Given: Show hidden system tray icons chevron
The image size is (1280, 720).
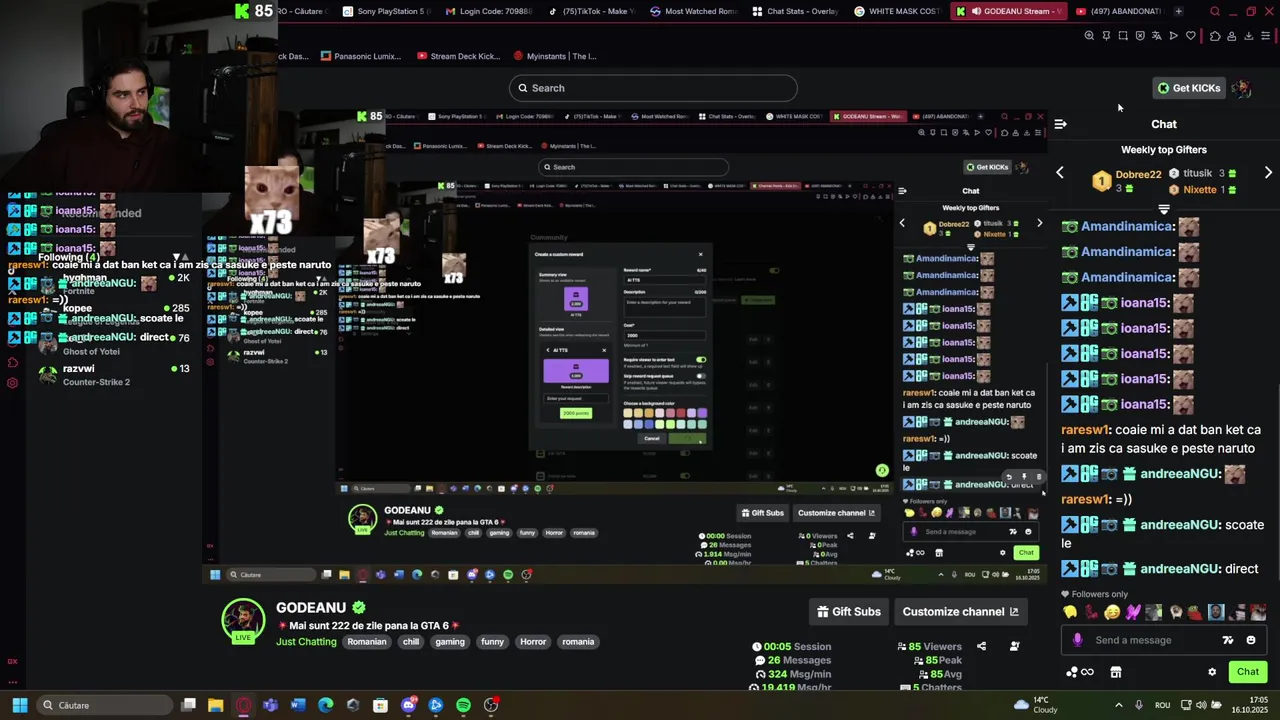Looking at the screenshot, I should click(1118, 705).
